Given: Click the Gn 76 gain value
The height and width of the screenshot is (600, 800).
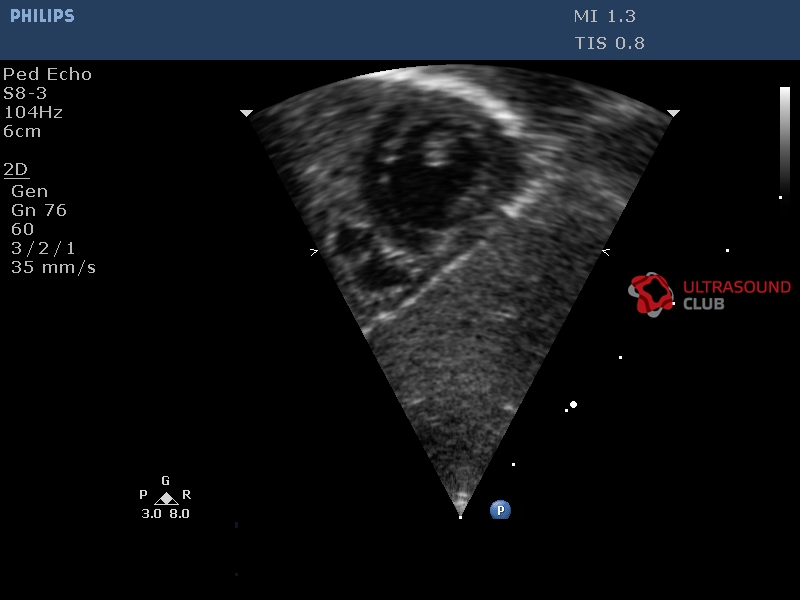Looking at the screenshot, I should coord(39,210).
